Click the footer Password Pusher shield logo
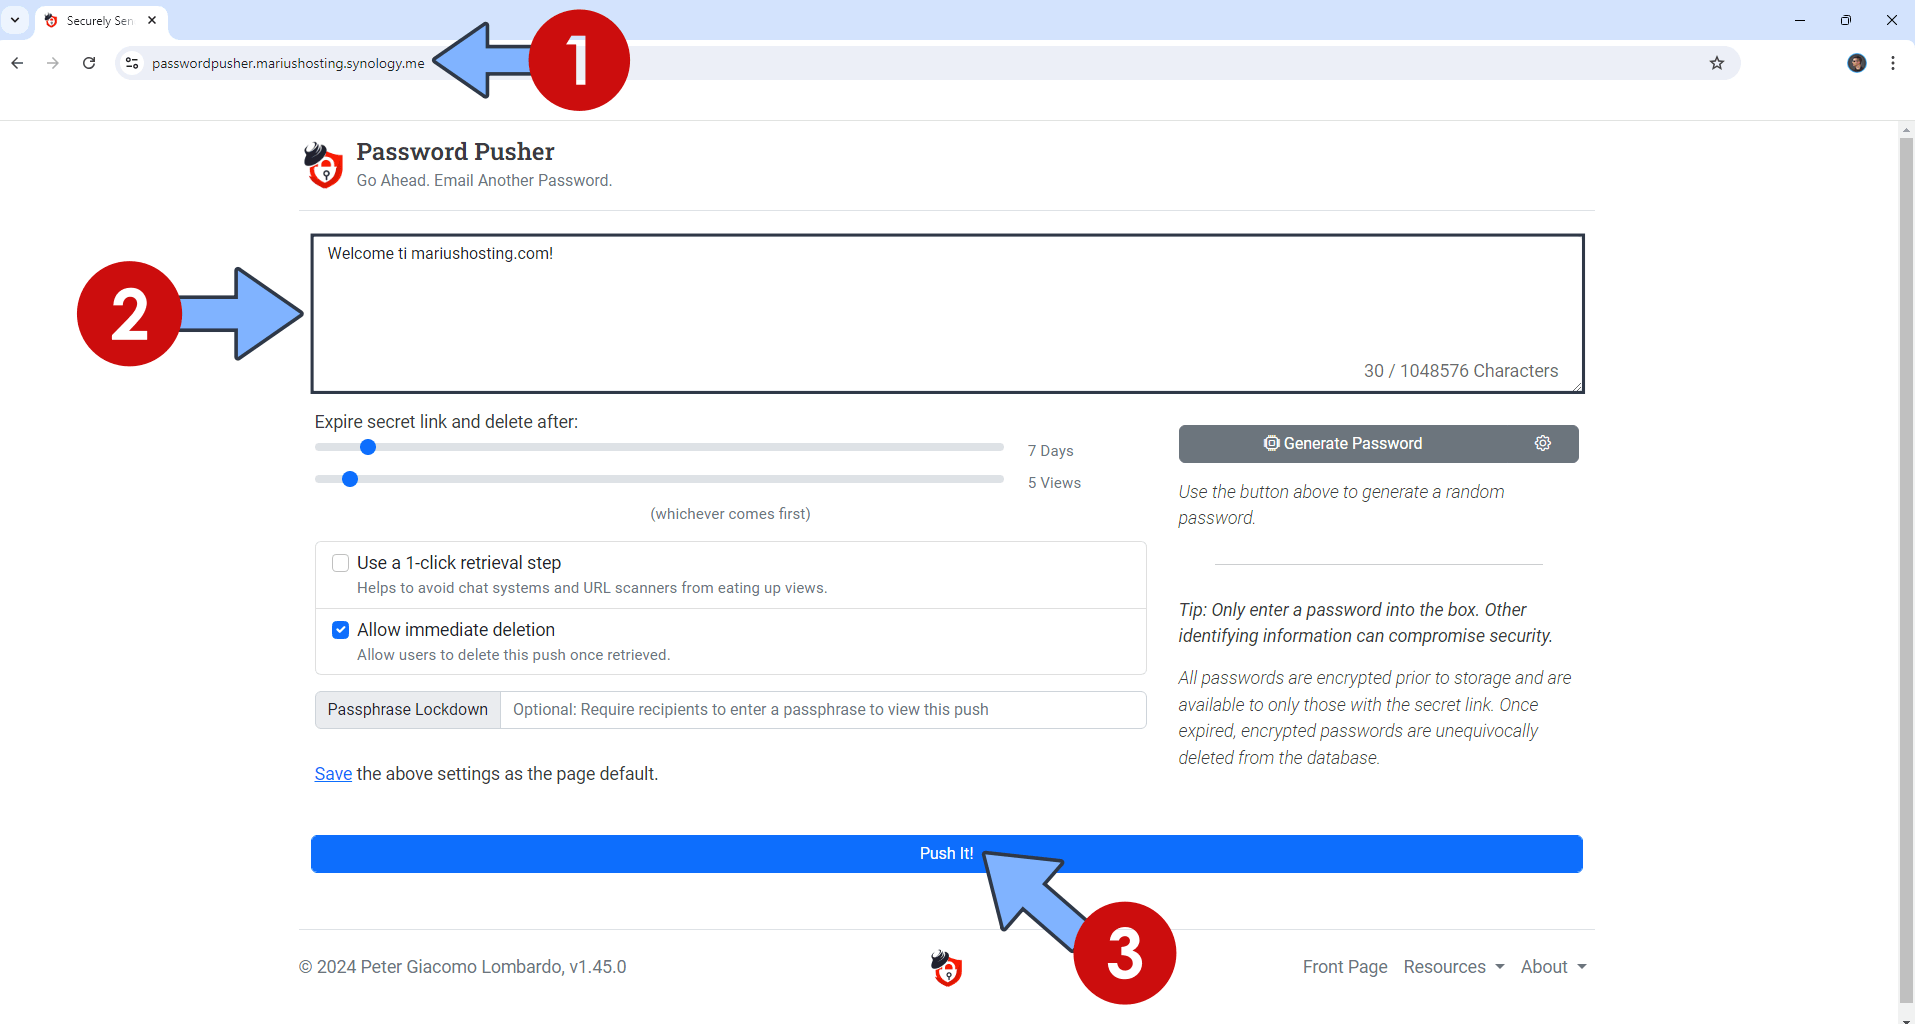The height and width of the screenshot is (1024, 1915). [946, 968]
